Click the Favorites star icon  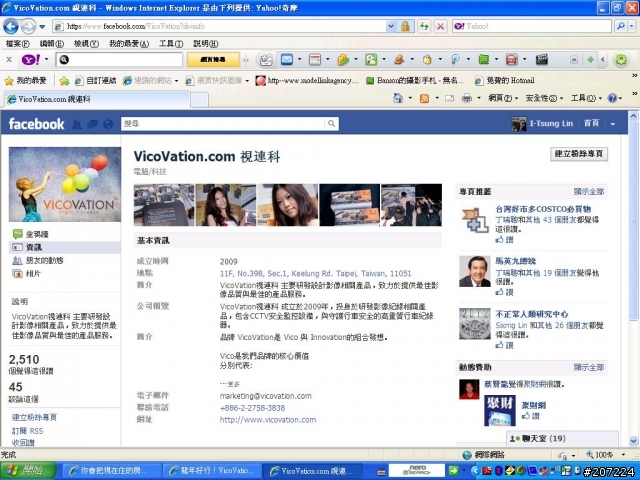9,81
